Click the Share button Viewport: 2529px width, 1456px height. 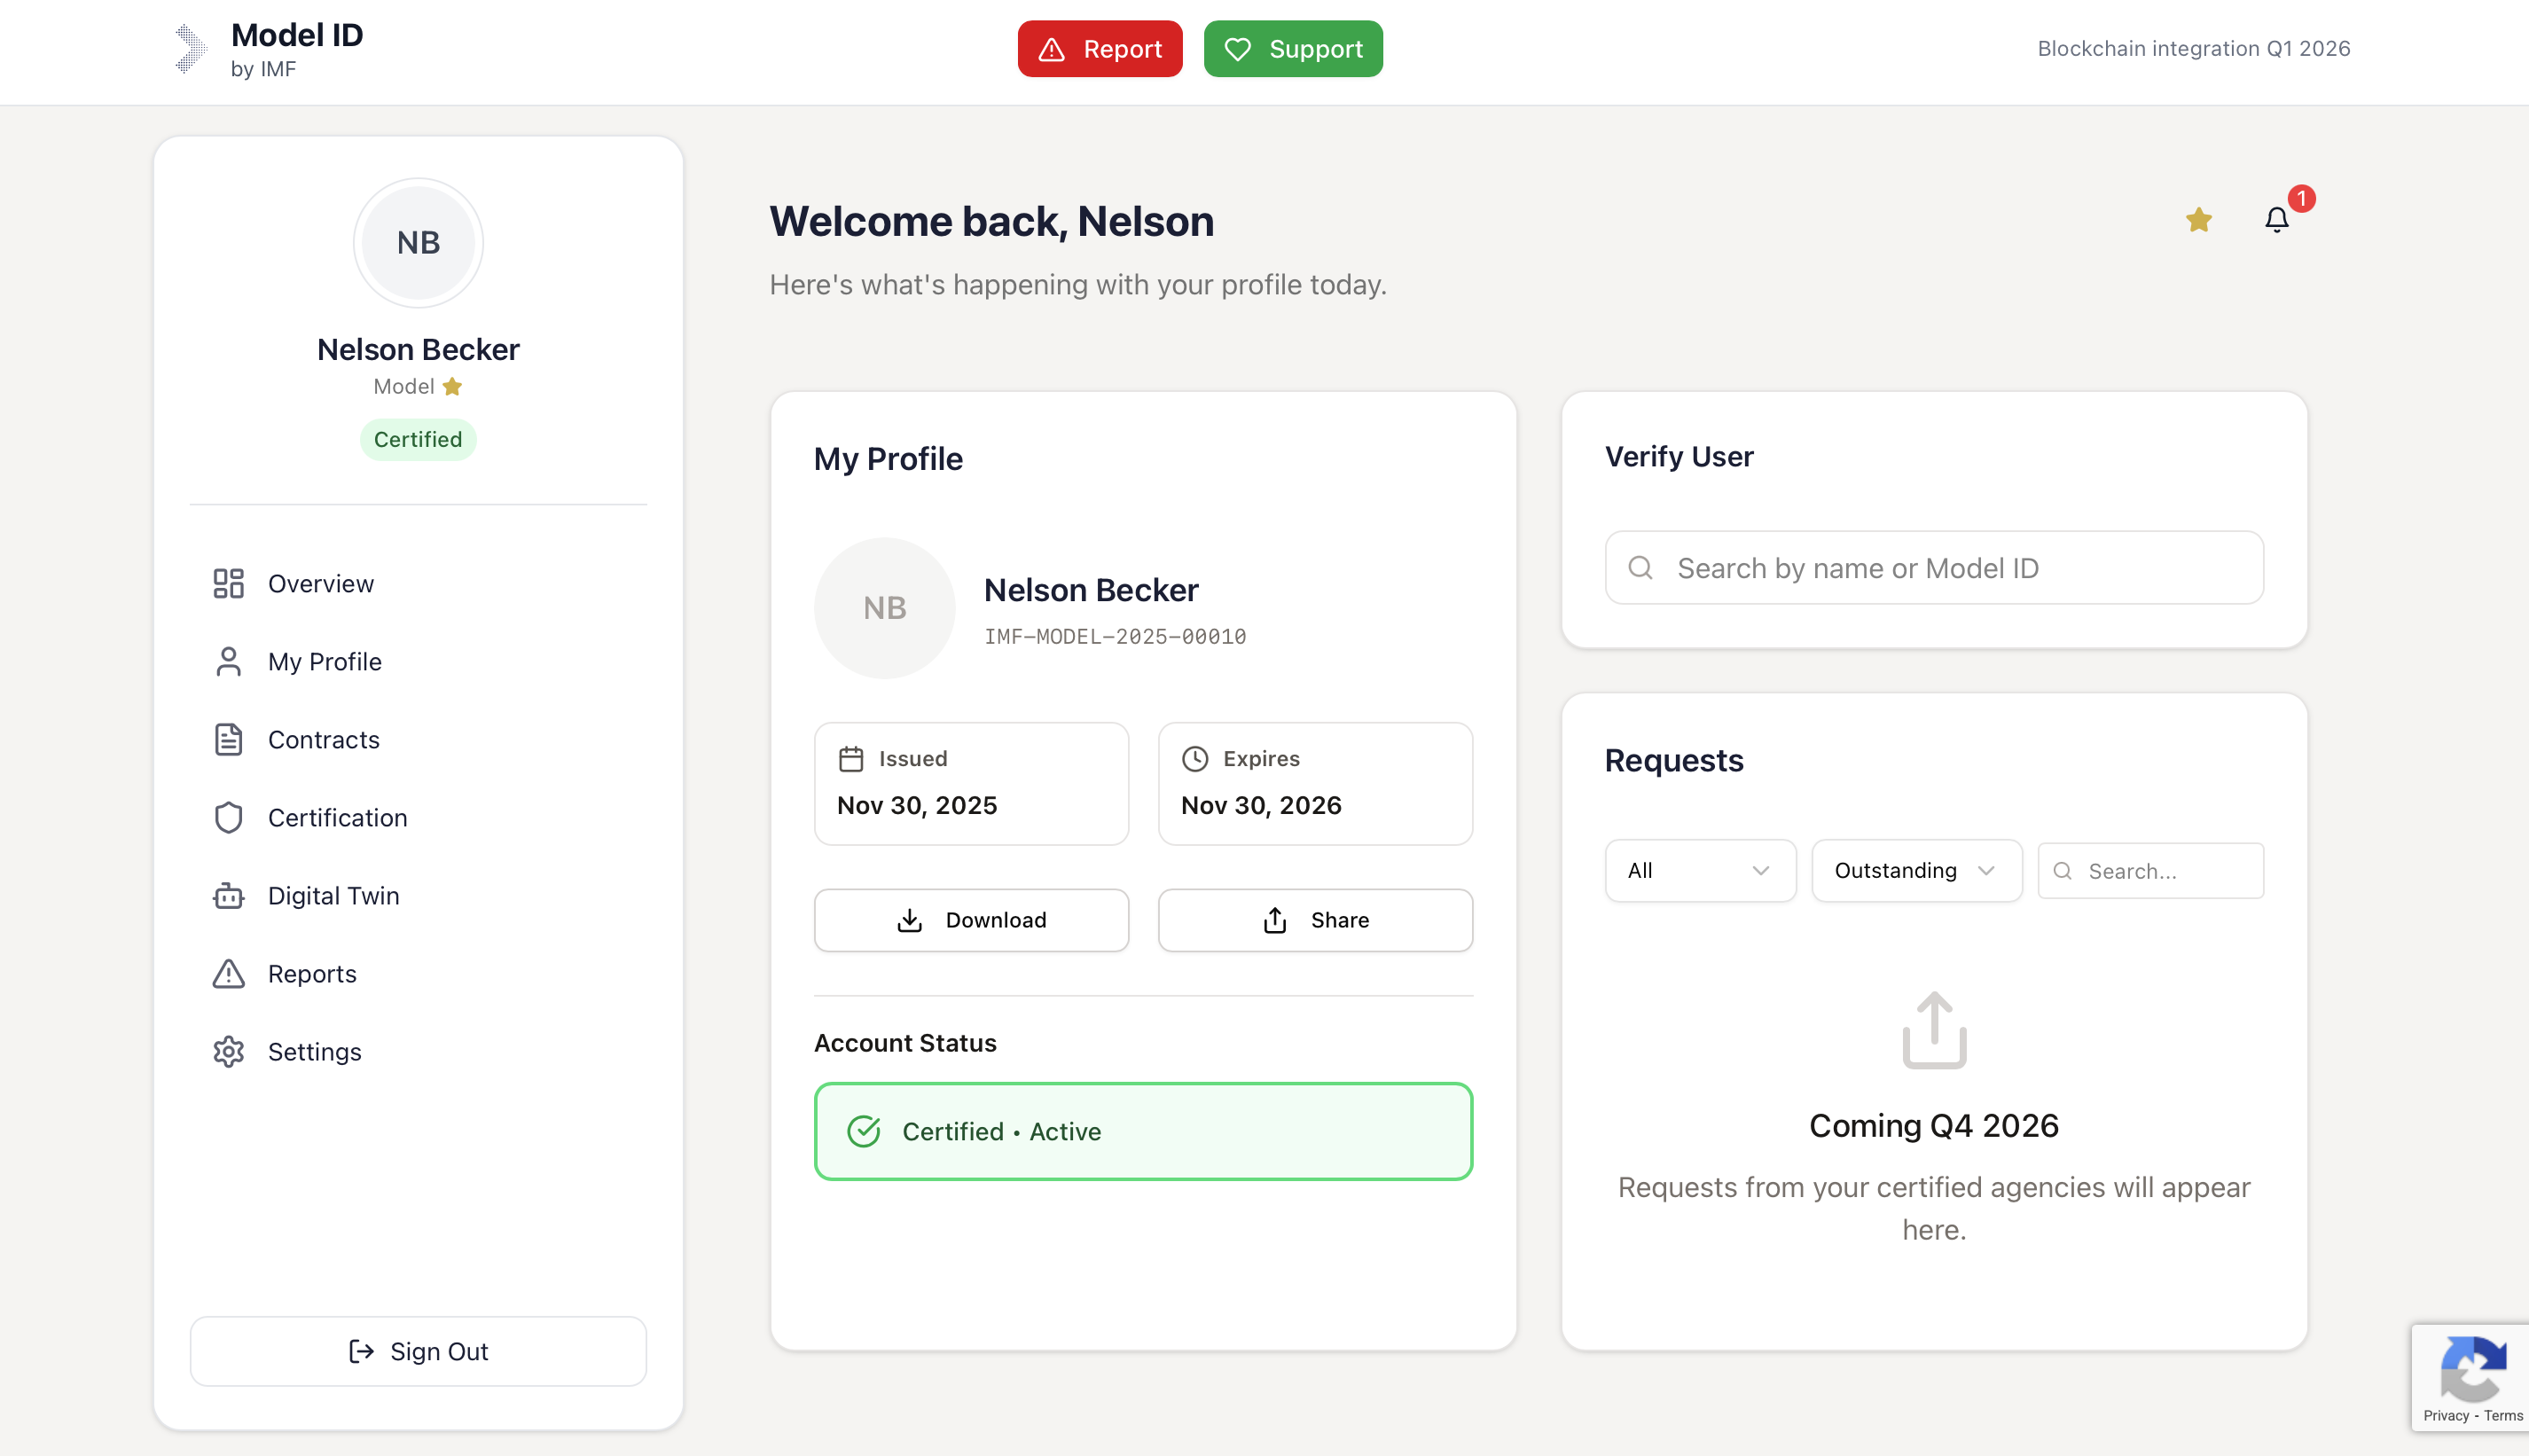[1314, 919]
